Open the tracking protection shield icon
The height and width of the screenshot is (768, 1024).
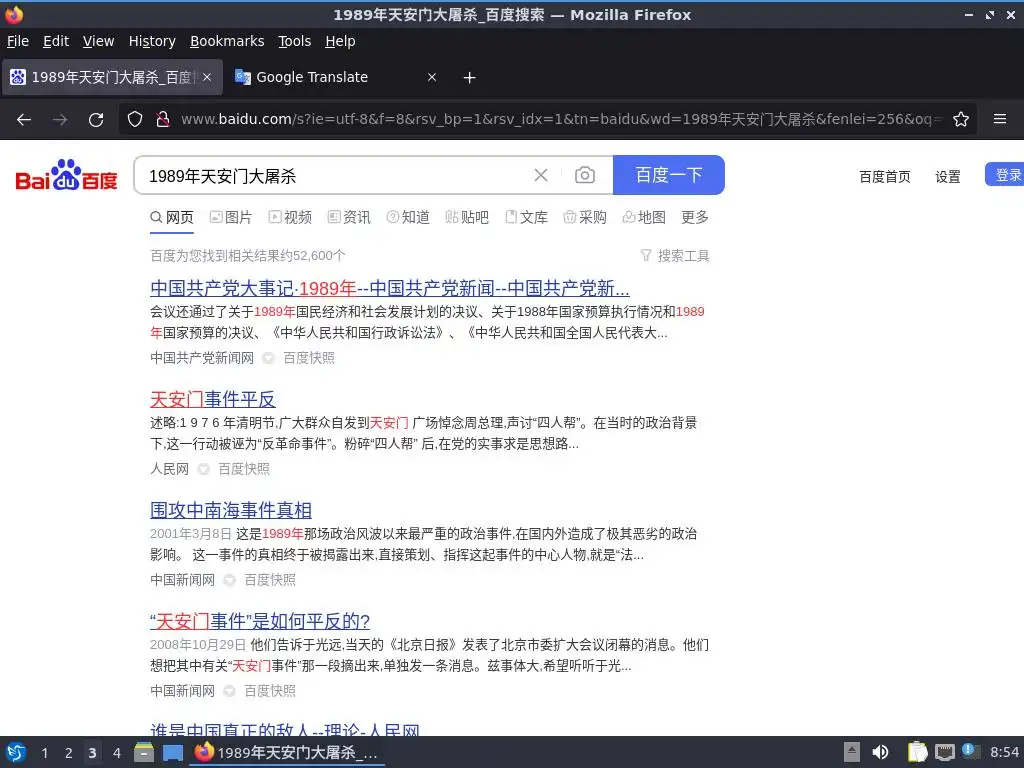(x=135, y=120)
